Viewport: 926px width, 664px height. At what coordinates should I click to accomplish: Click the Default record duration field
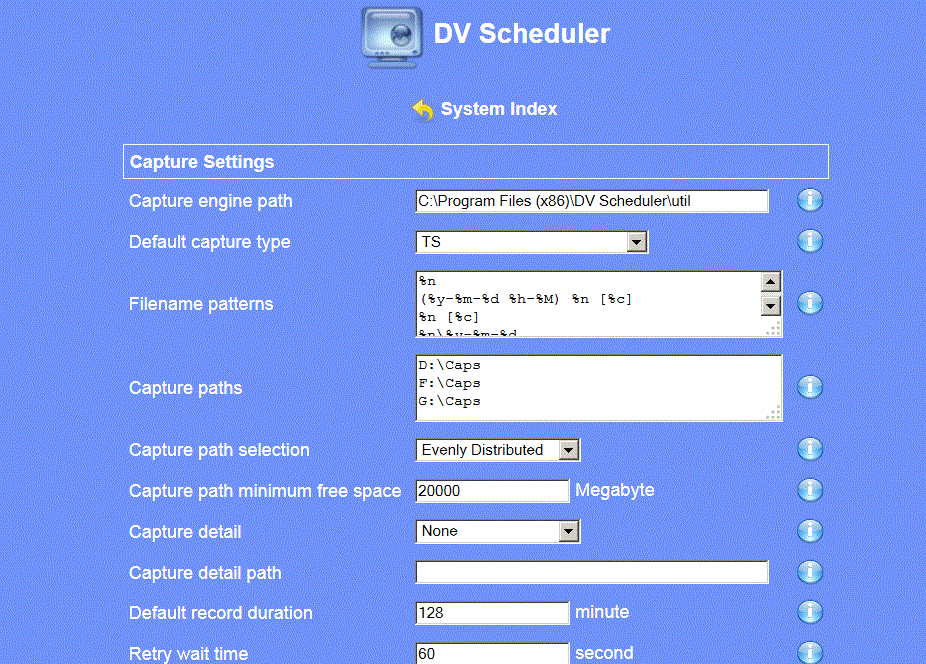(492, 612)
